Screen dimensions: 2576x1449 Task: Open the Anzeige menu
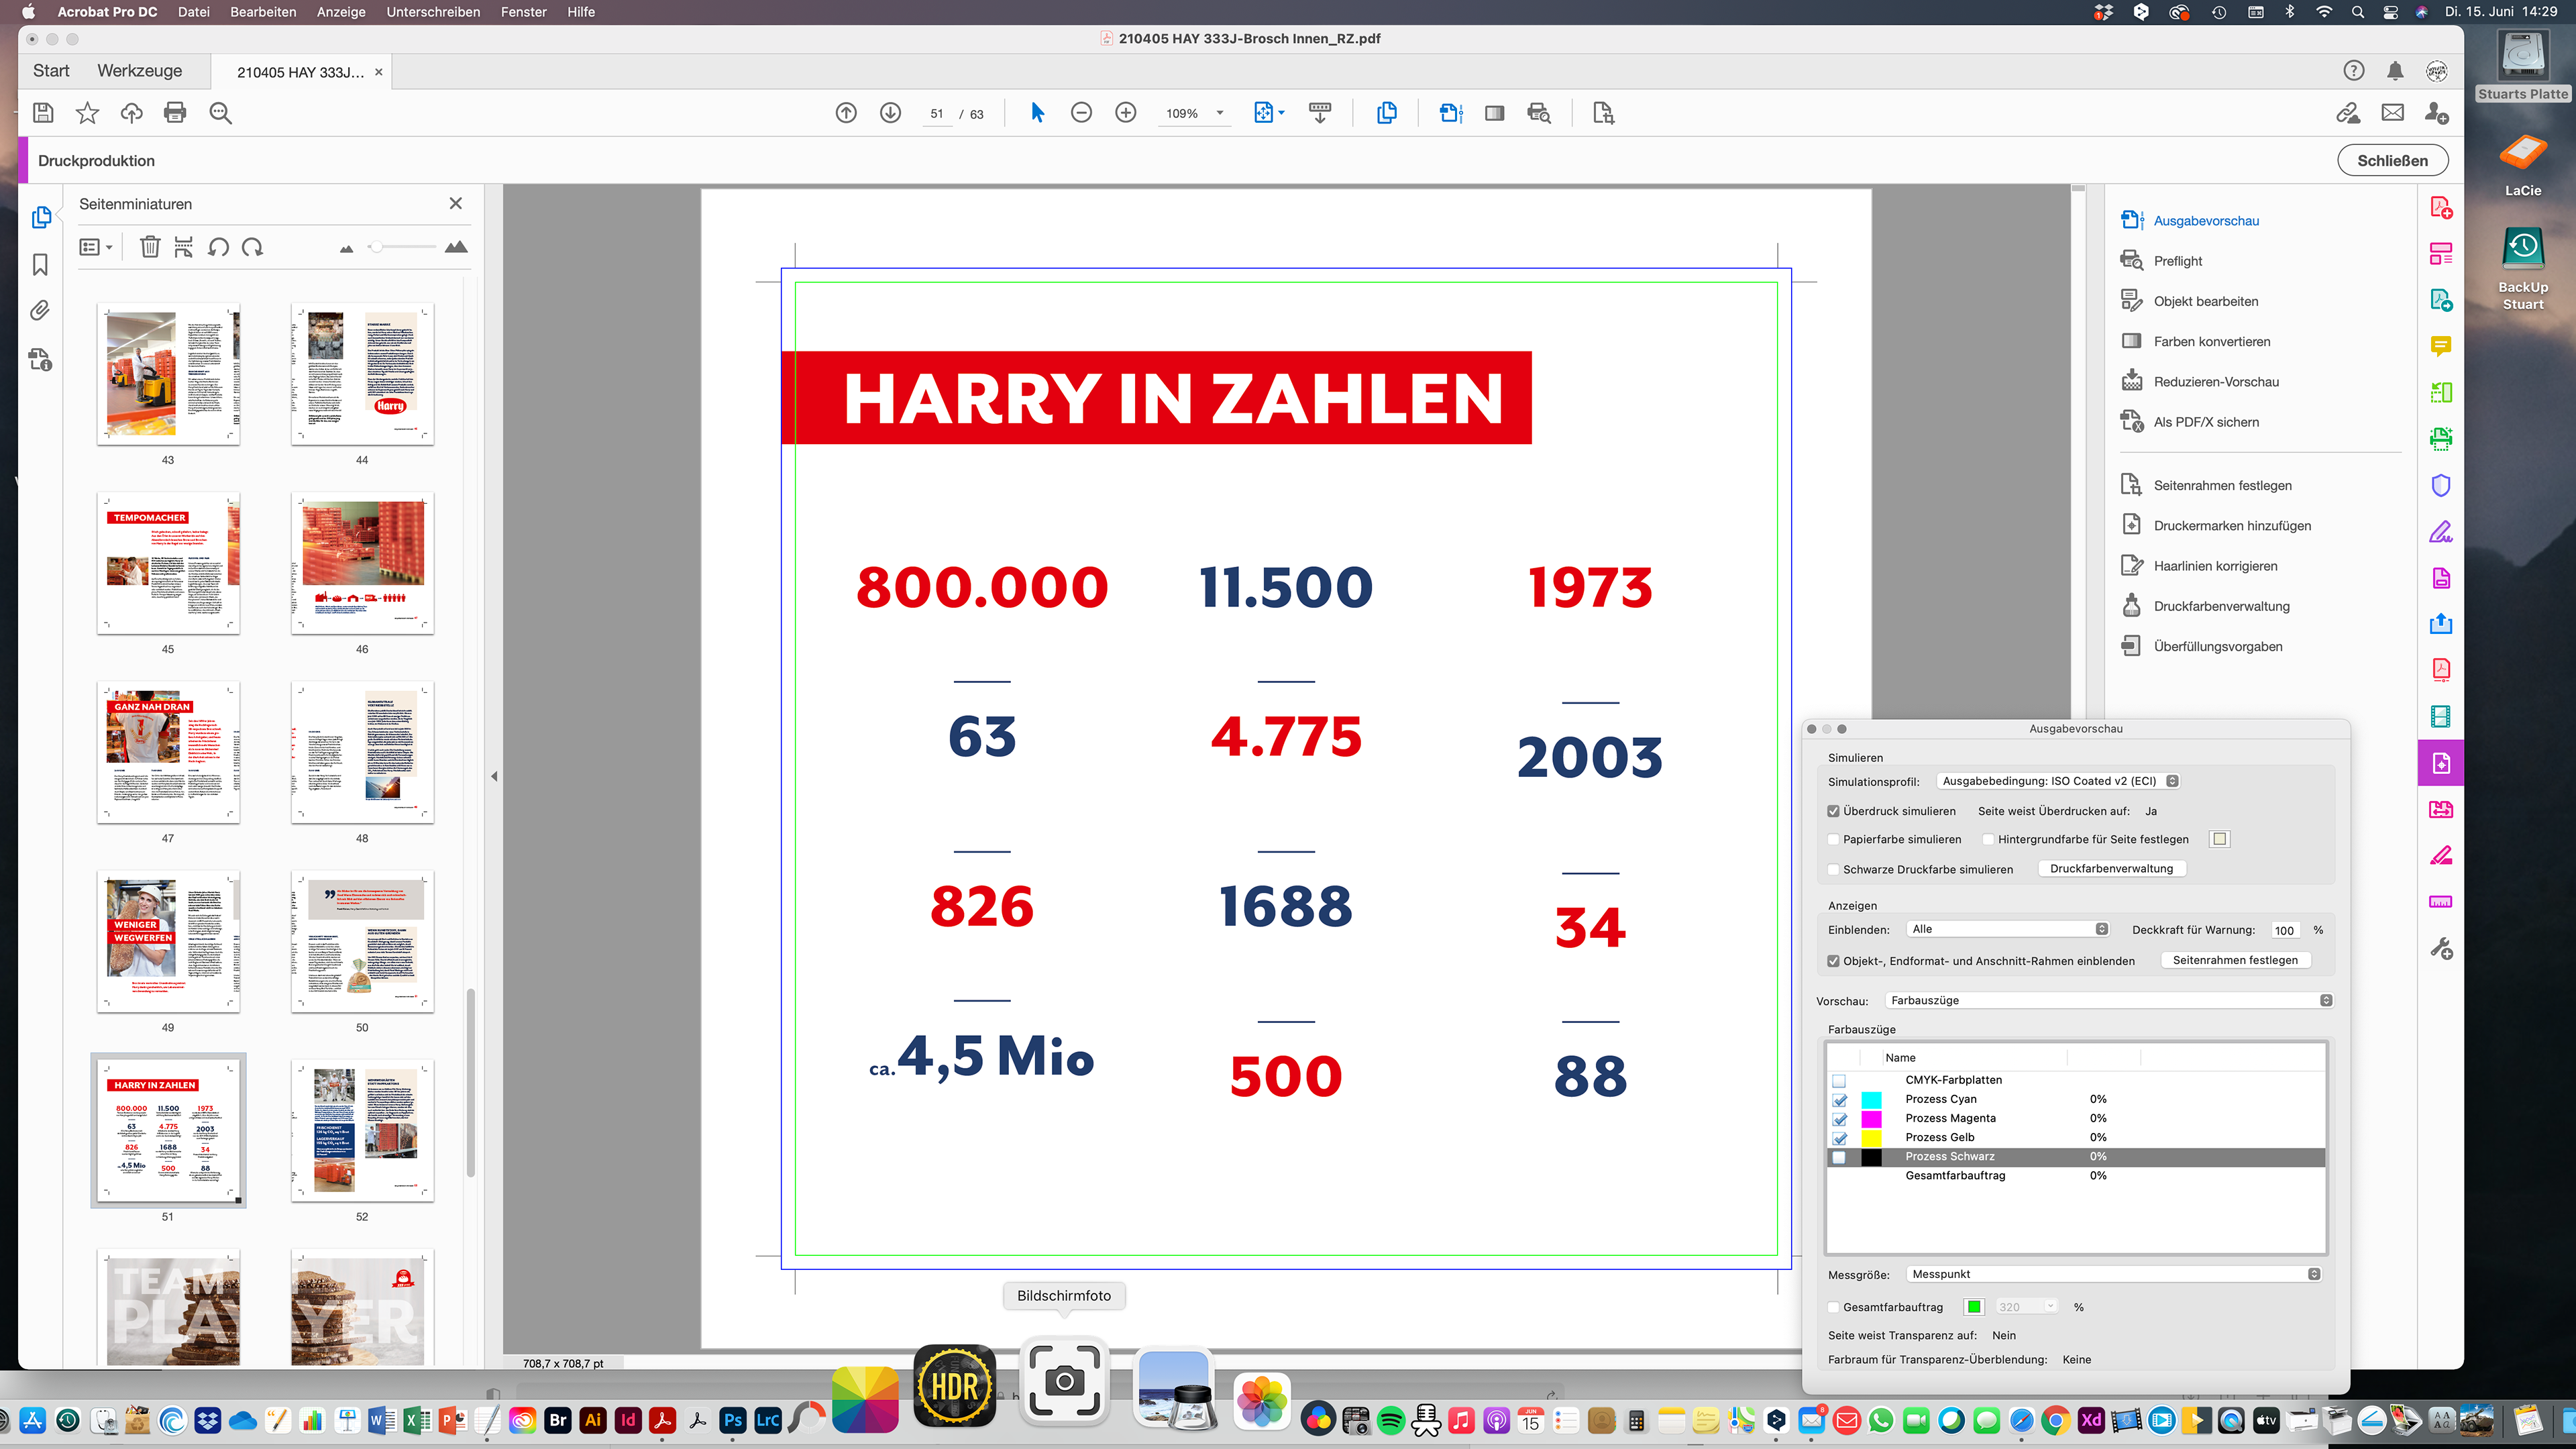(x=341, y=12)
